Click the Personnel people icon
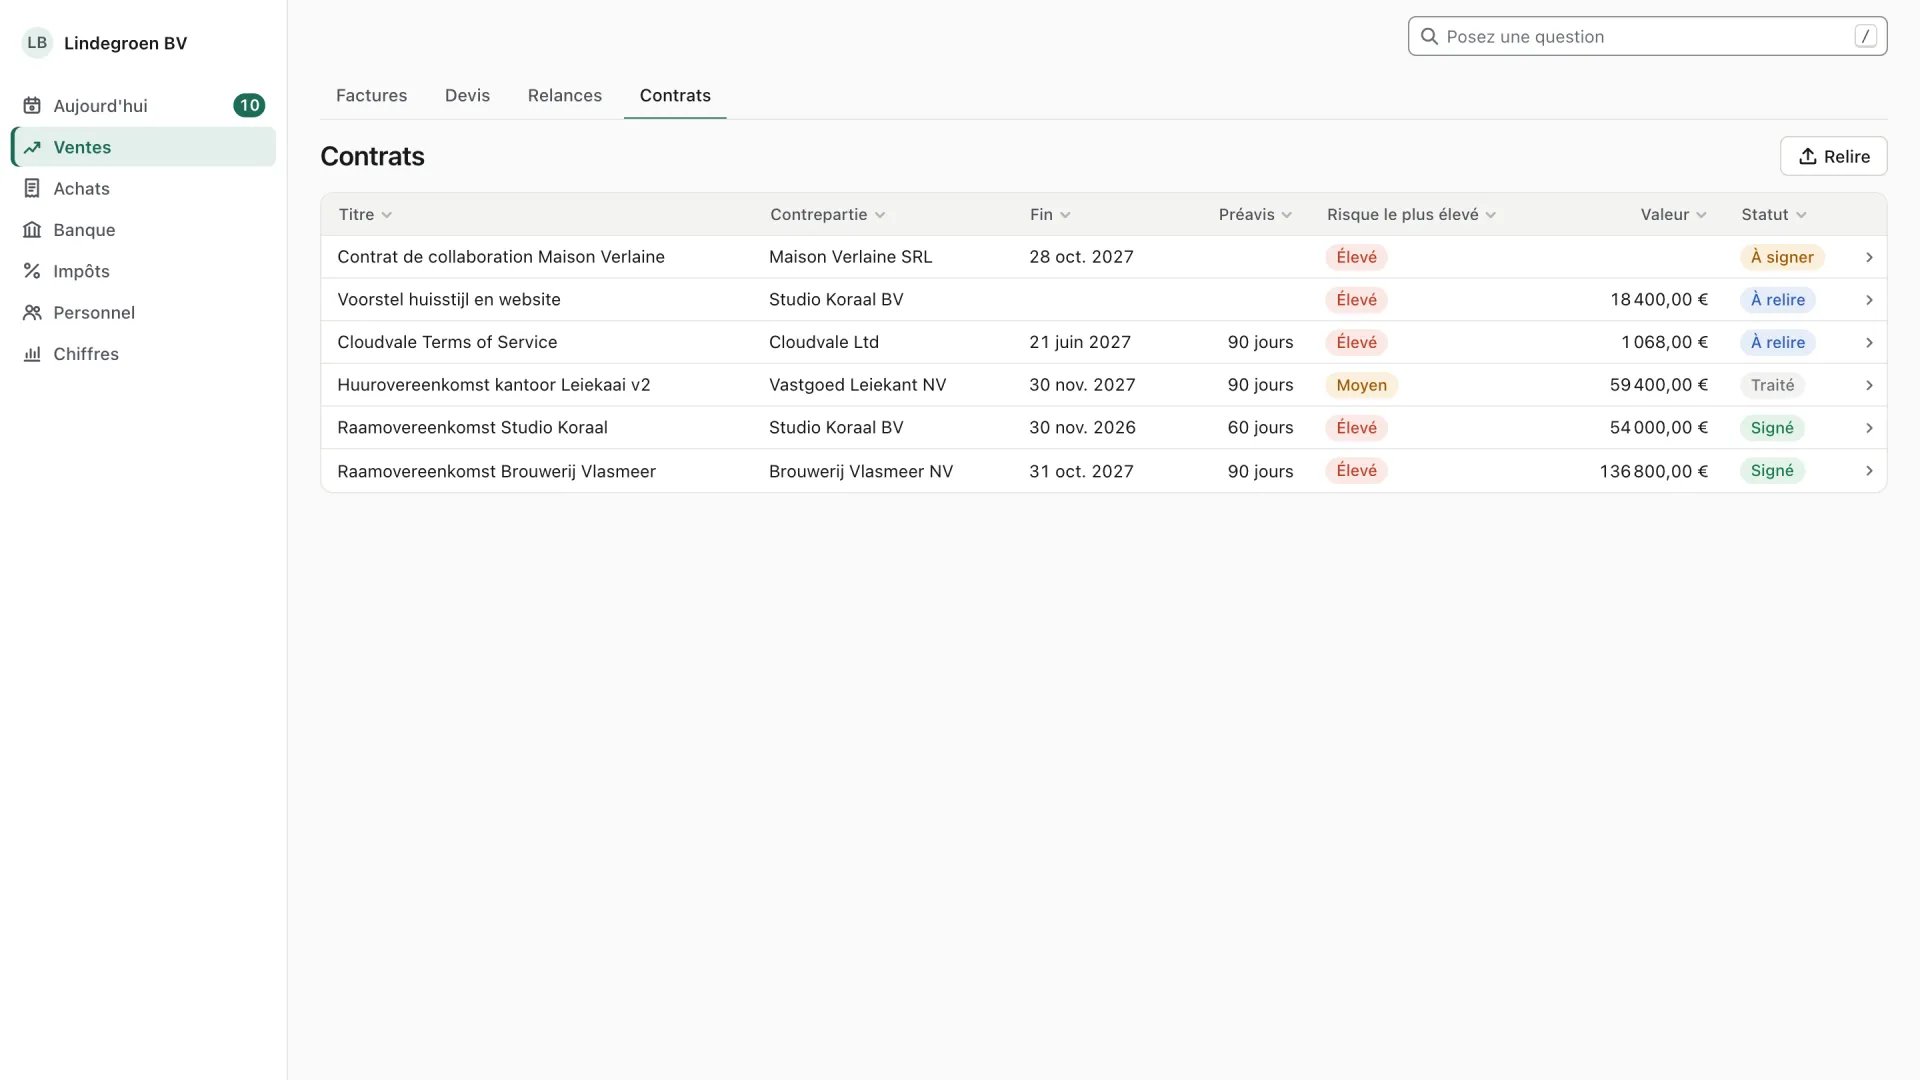The height and width of the screenshot is (1080, 1920). pyautogui.click(x=32, y=313)
